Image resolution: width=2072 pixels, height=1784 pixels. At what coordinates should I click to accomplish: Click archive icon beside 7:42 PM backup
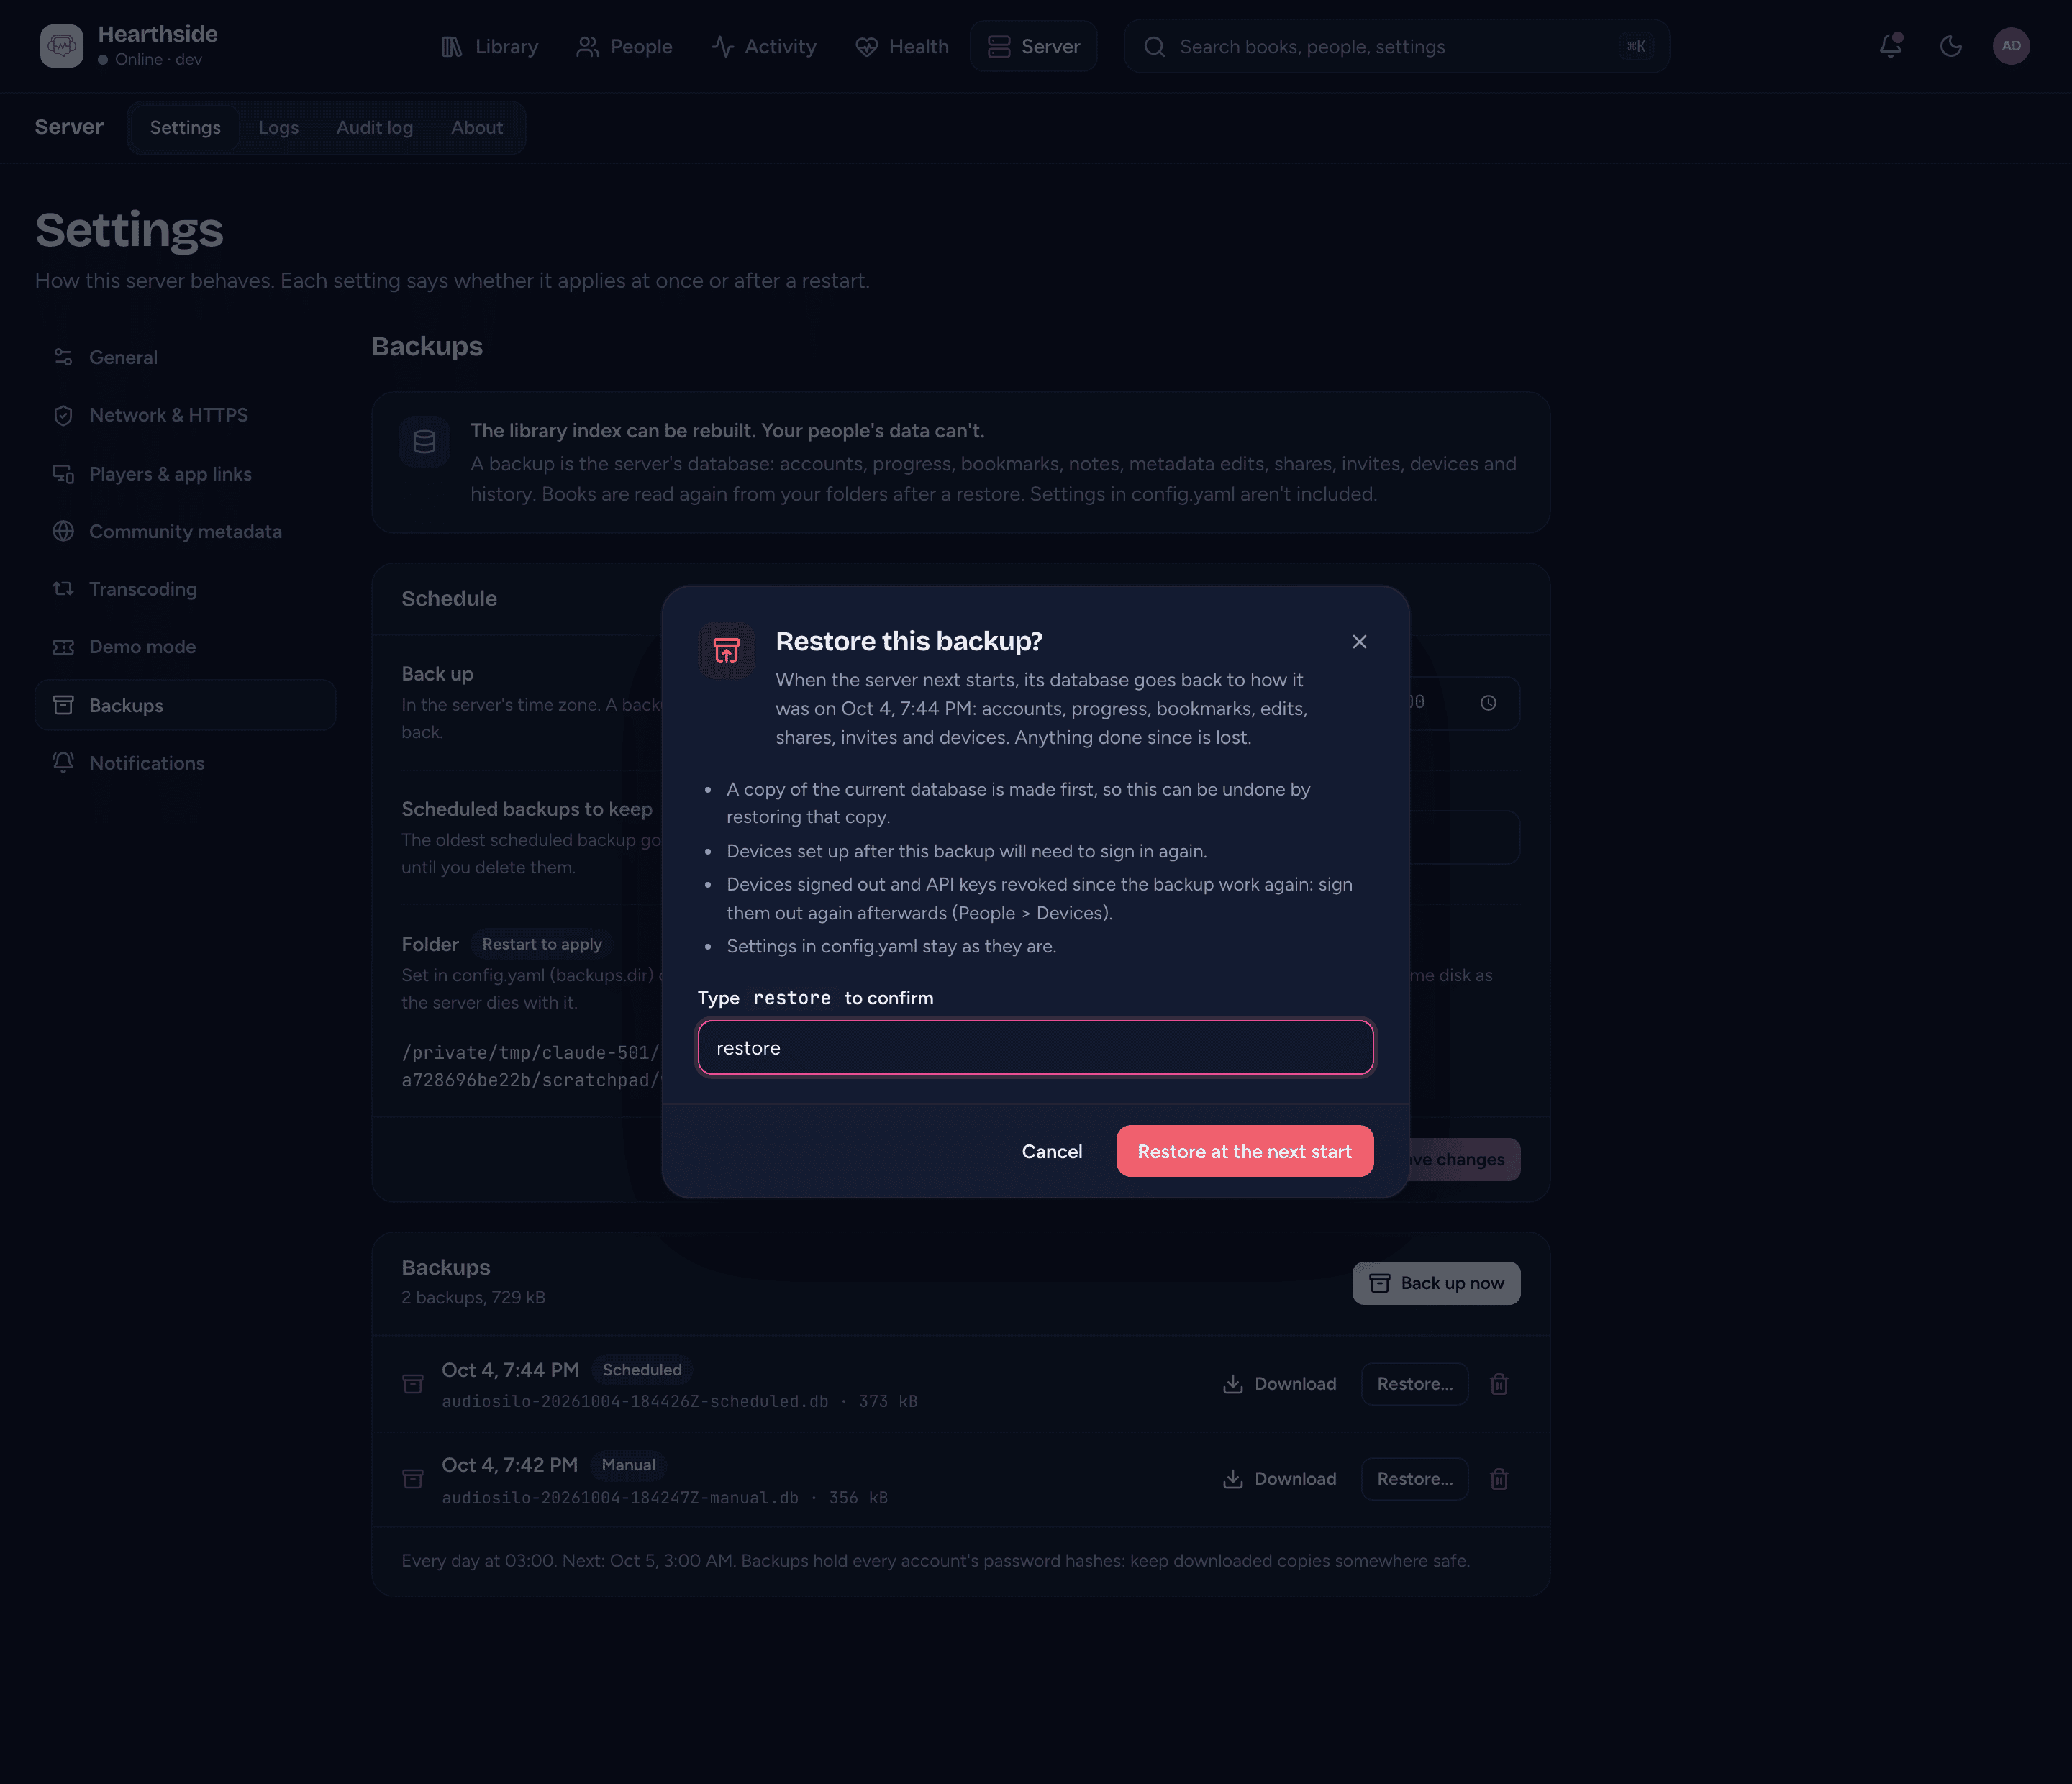pyautogui.click(x=413, y=1479)
